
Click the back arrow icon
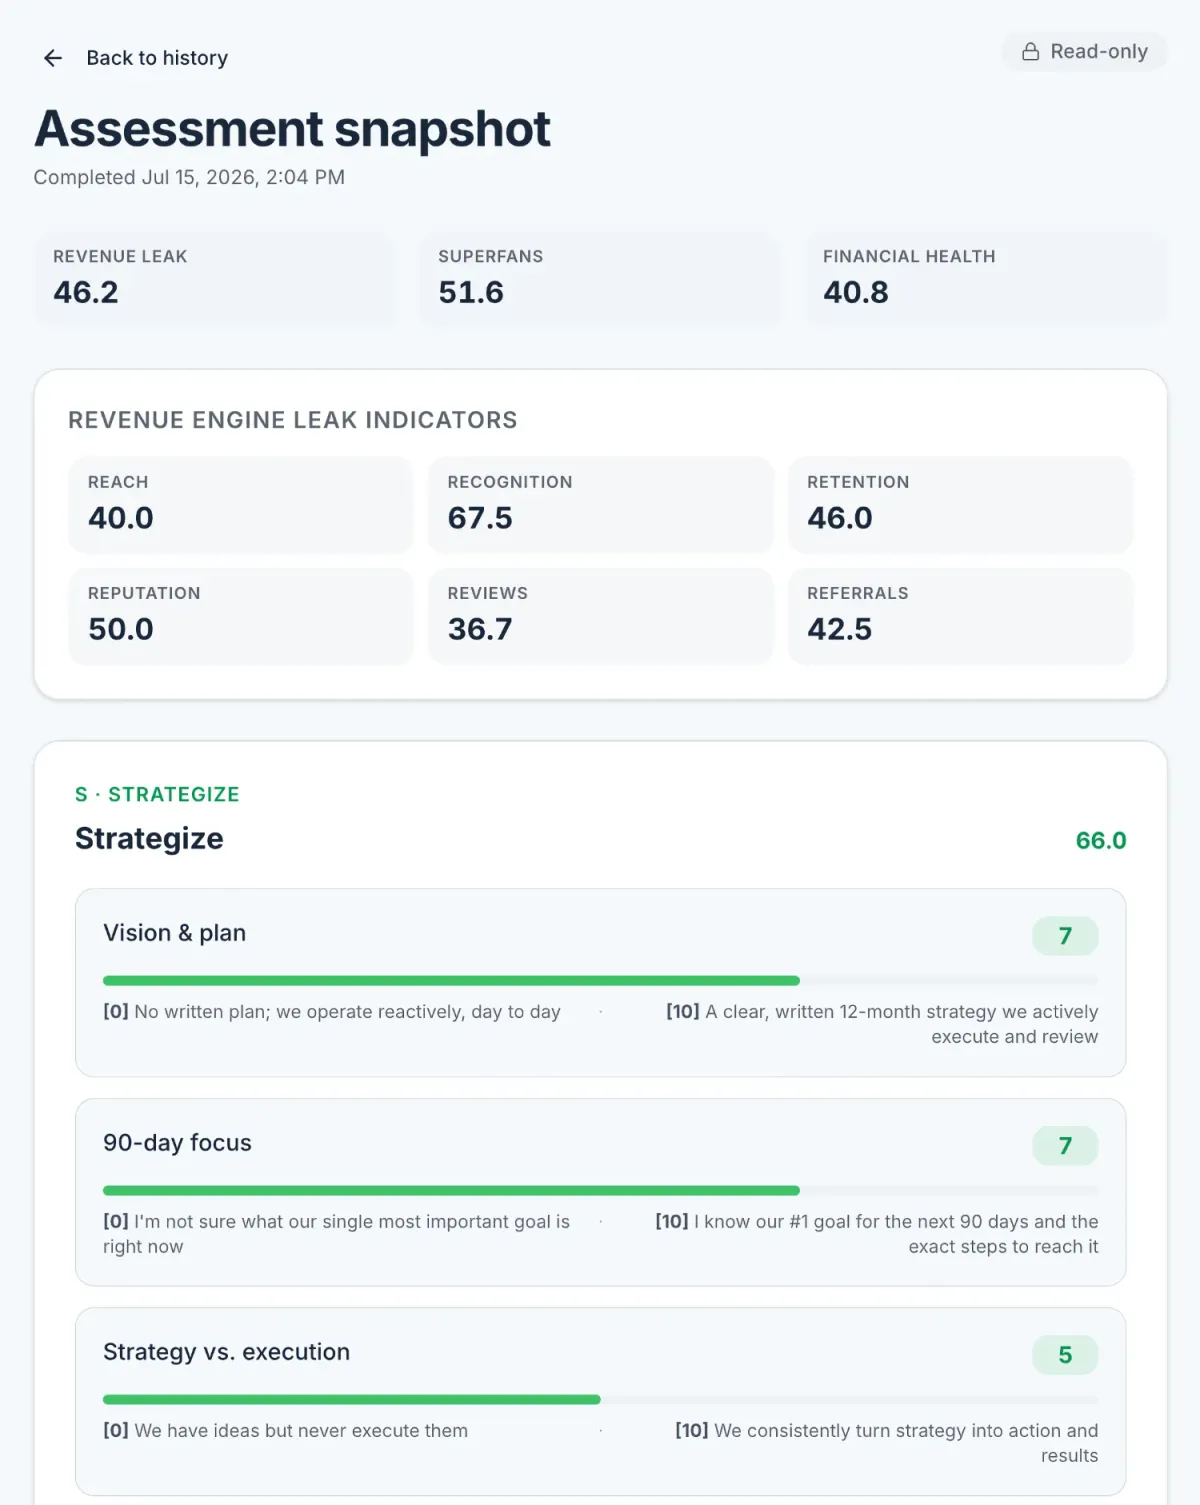(x=53, y=58)
